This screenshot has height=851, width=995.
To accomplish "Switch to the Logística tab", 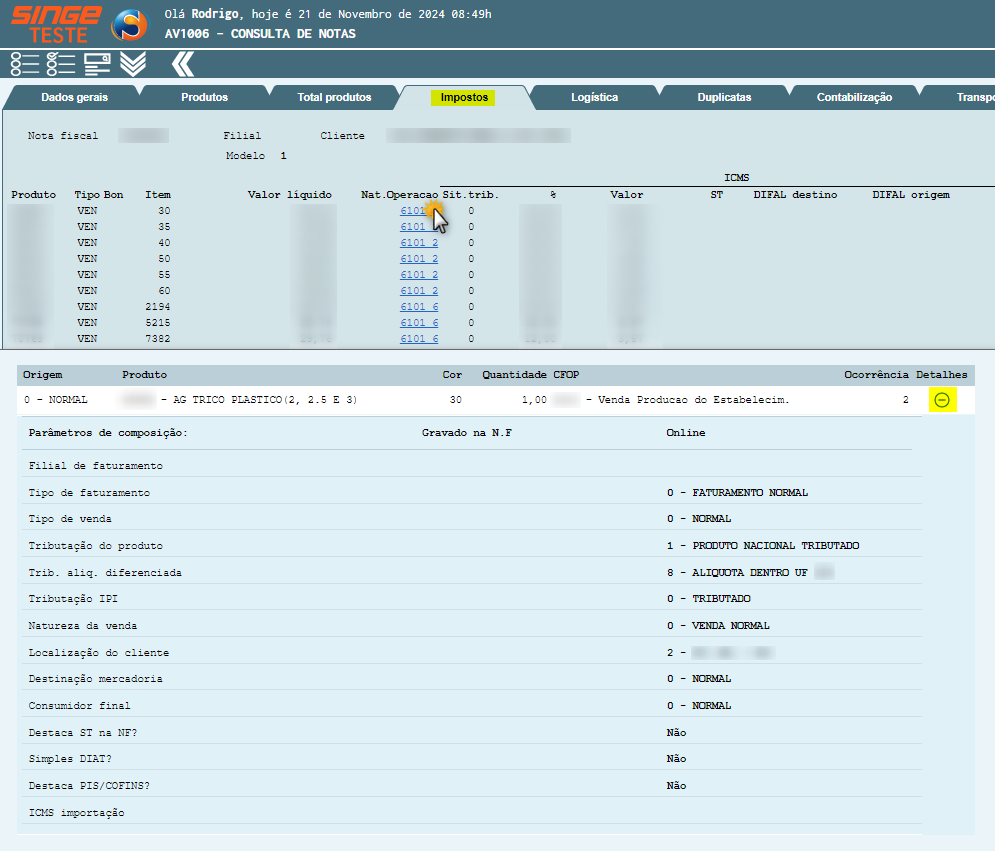I will (595, 97).
